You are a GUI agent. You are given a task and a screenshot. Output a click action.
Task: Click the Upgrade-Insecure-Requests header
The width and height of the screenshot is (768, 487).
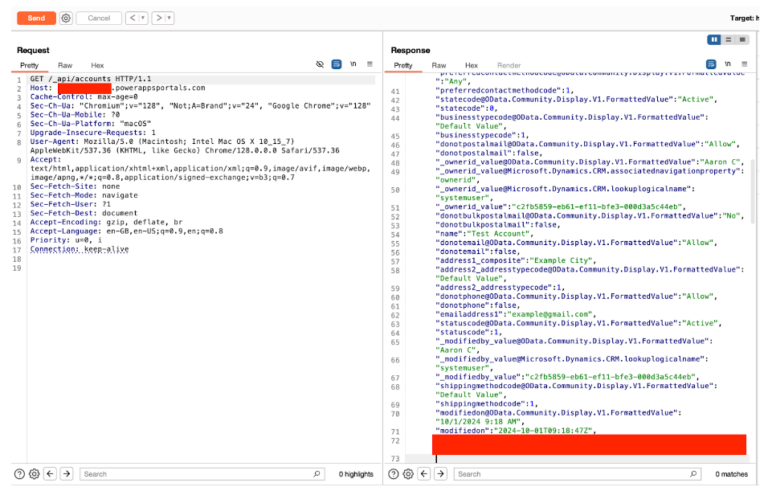pyautogui.click(x=93, y=133)
